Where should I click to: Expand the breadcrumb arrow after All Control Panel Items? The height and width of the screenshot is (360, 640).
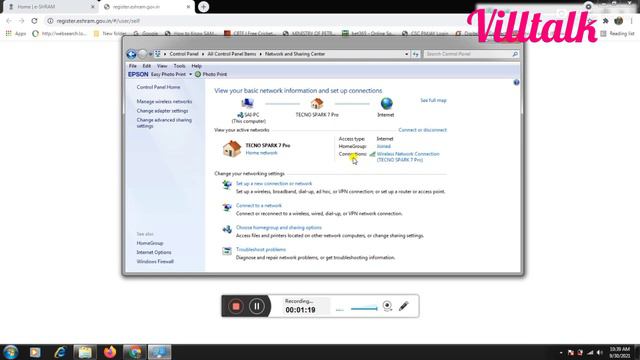point(260,54)
